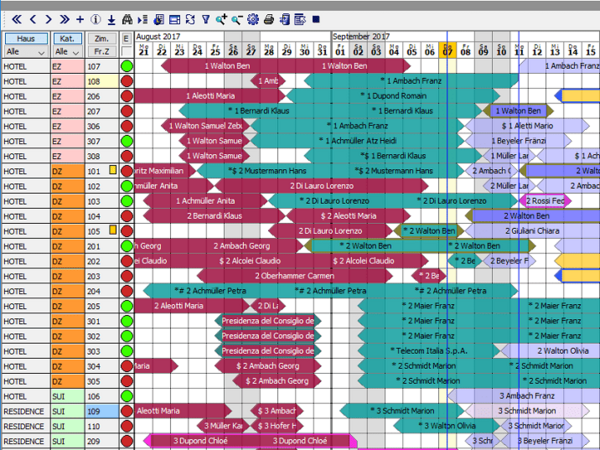Open the Kat. 'Alle' dropdown
600x450 pixels.
tap(66, 51)
